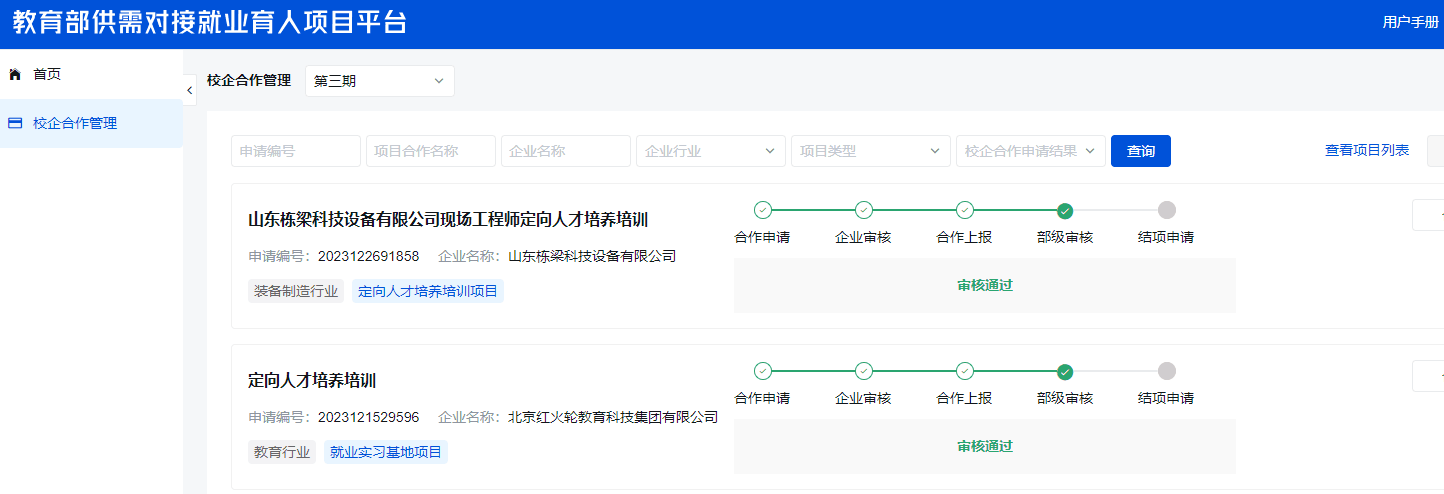Expand the 校企合作申请结果 dropdown
Image resolution: width=1444 pixels, height=494 pixels.
[1030, 151]
